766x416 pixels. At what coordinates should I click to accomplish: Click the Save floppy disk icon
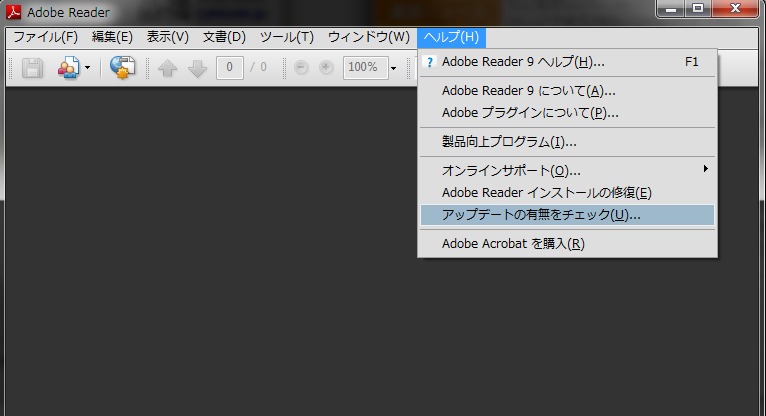32,68
